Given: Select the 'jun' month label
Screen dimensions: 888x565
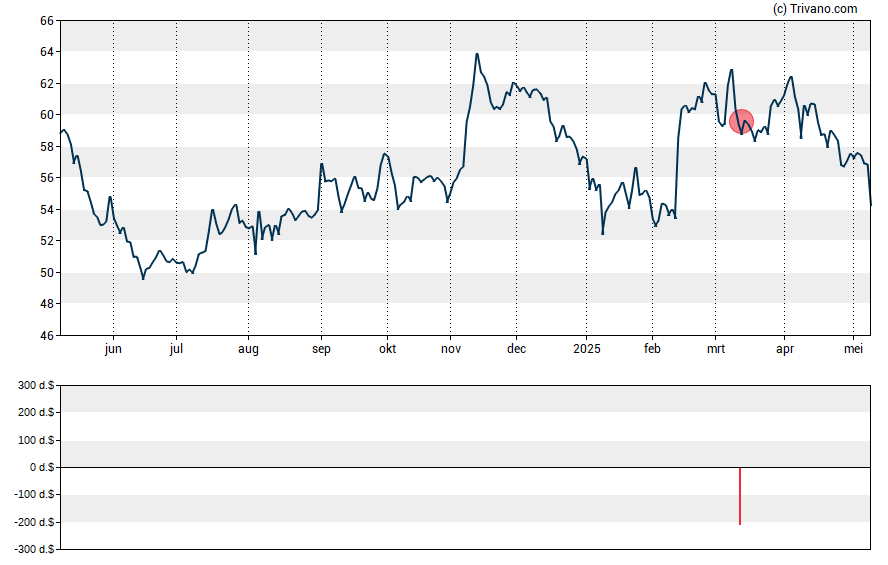Looking at the screenshot, I should tap(113, 349).
